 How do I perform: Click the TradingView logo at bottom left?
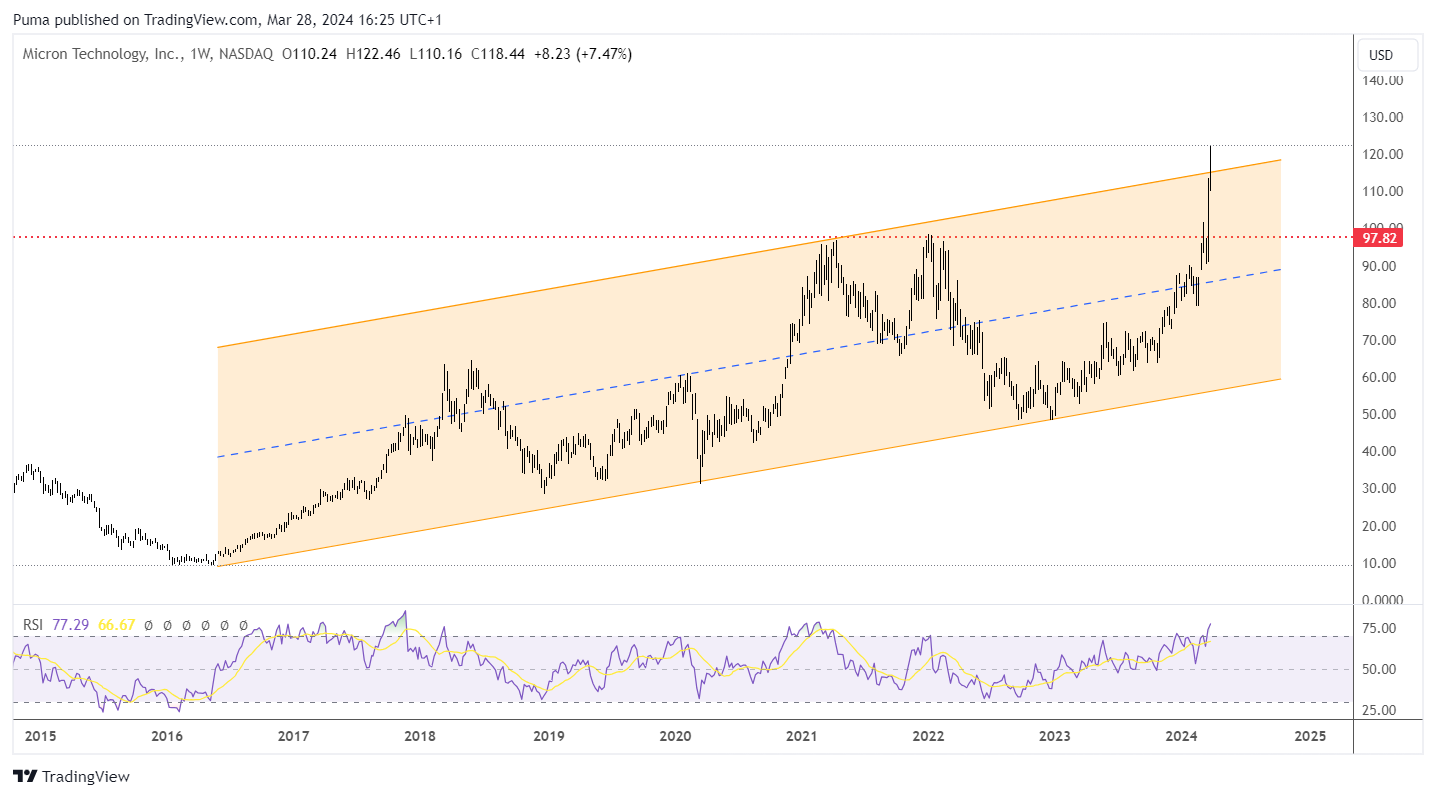click(x=71, y=776)
